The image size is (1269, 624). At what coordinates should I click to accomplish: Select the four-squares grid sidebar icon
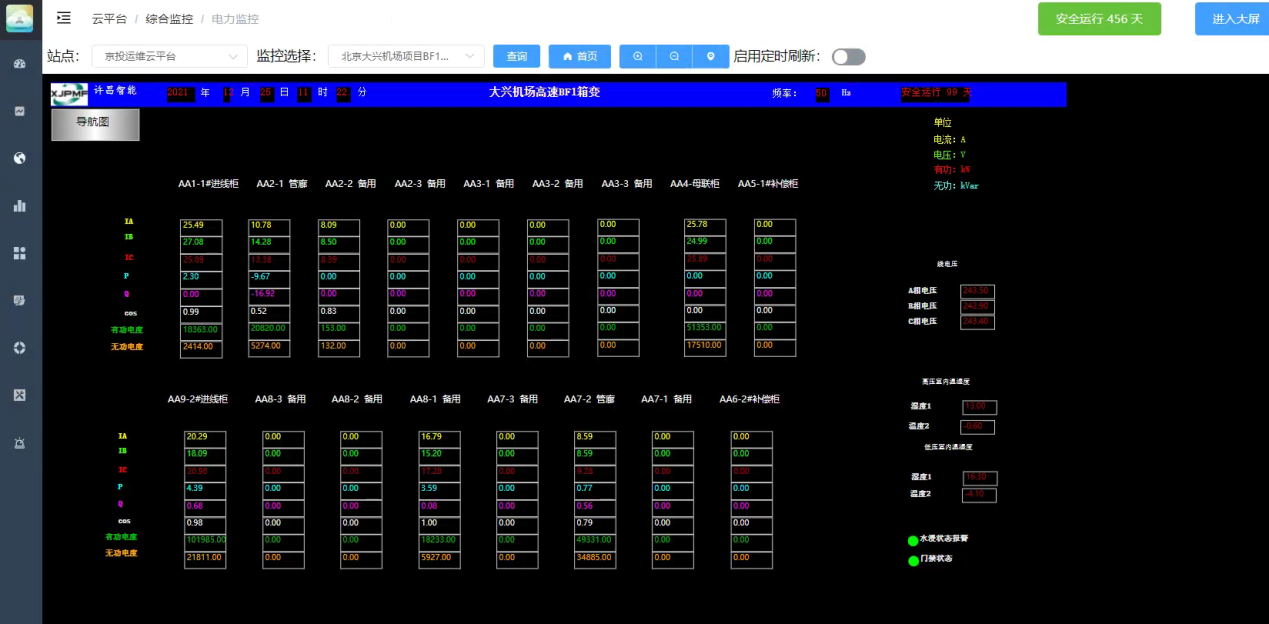(x=19, y=253)
